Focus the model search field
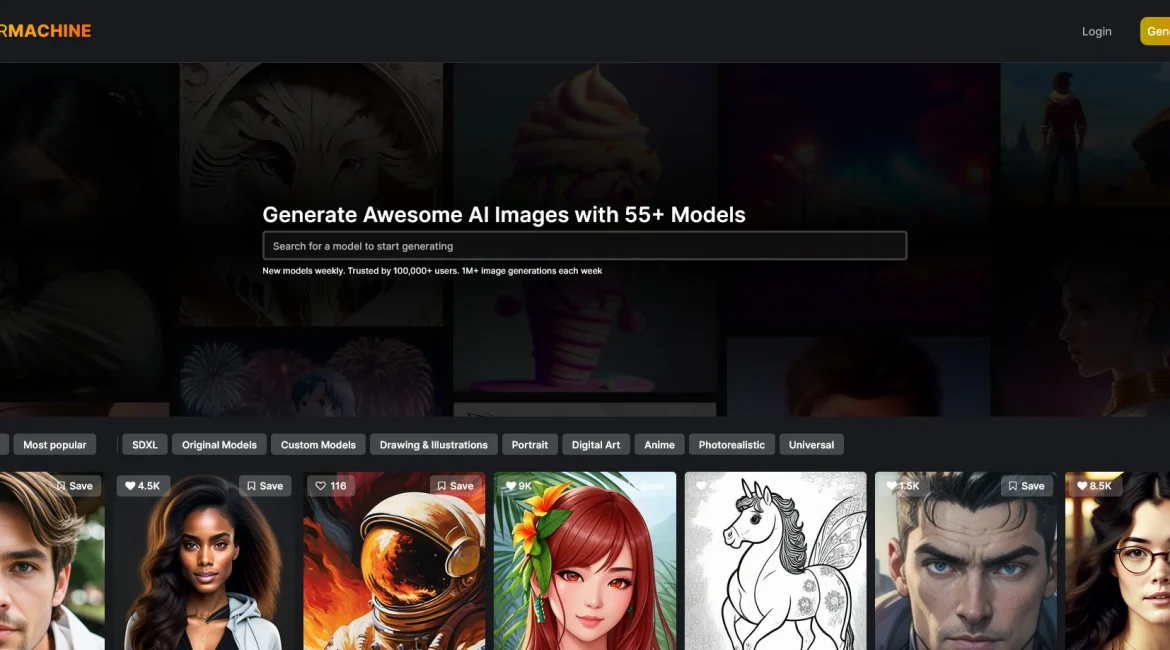 584,246
